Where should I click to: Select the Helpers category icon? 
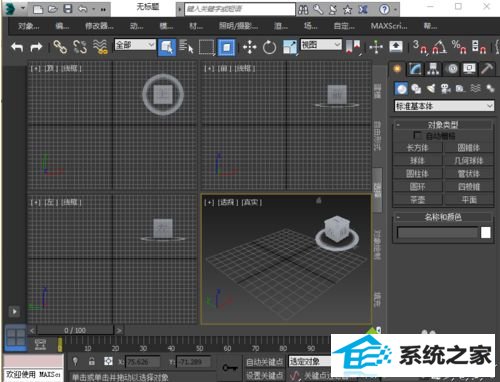click(x=460, y=89)
